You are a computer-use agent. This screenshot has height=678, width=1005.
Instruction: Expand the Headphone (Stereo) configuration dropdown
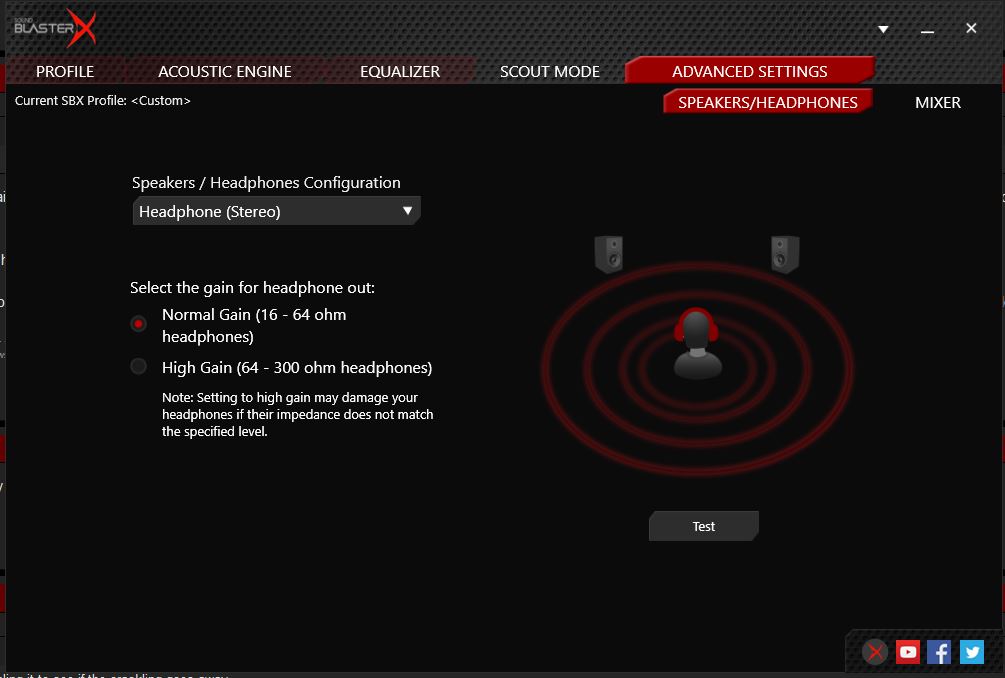[x=276, y=211]
